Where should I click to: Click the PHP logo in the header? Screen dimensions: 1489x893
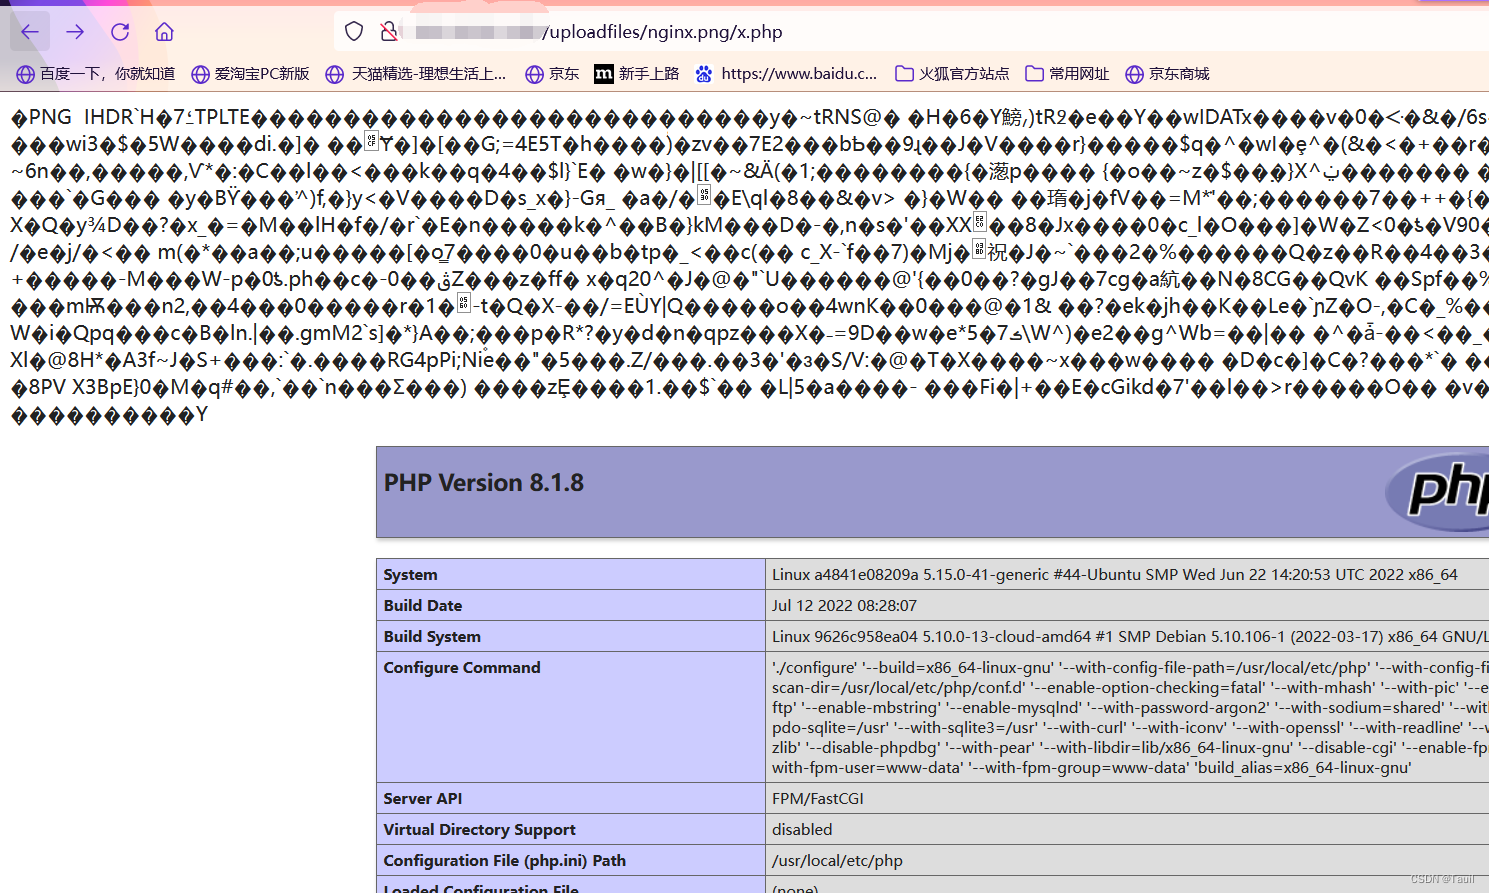tap(1437, 492)
